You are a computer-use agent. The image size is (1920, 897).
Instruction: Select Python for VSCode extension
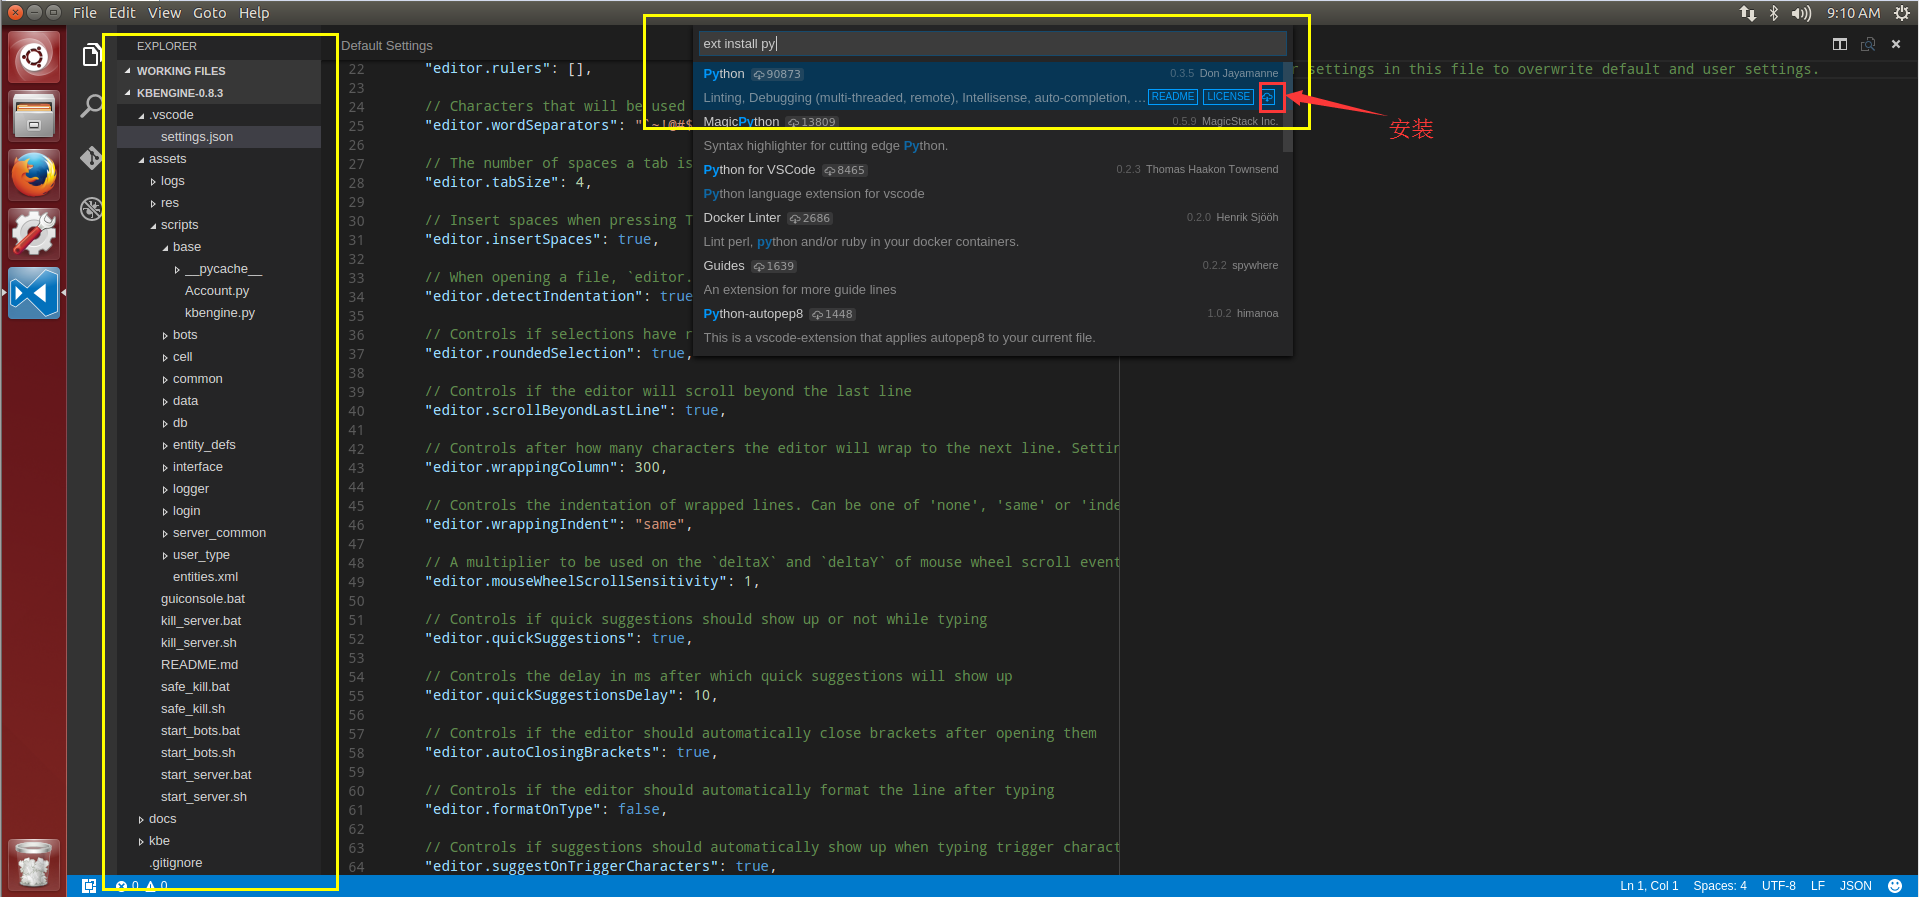pyautogui.click(x=988, y=182)
